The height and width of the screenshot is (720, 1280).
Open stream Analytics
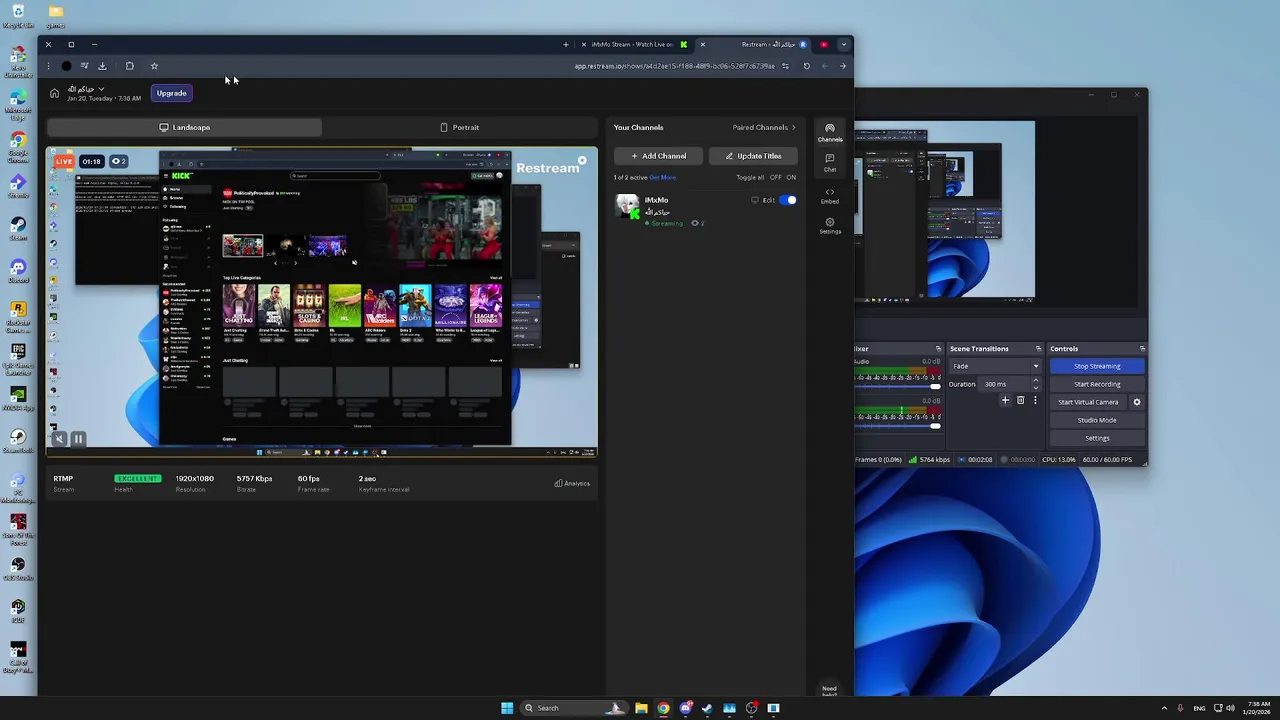[x=572, y=483]
